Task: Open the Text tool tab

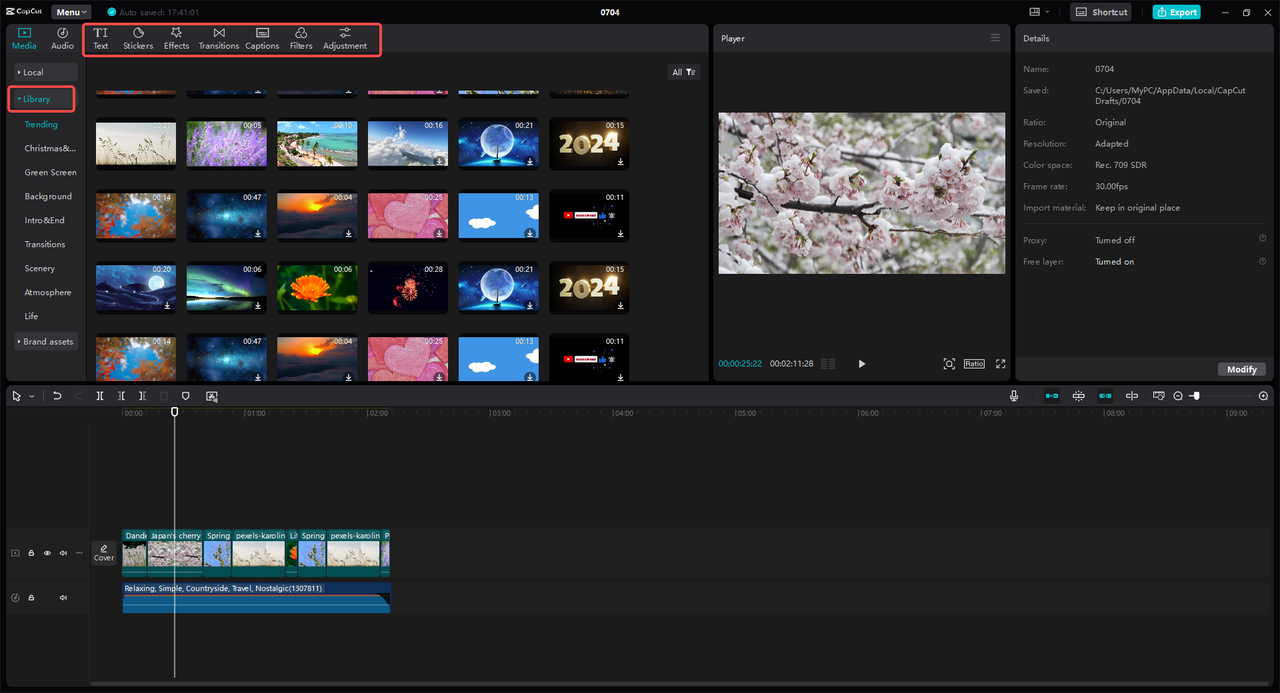Action: point(101,38)
